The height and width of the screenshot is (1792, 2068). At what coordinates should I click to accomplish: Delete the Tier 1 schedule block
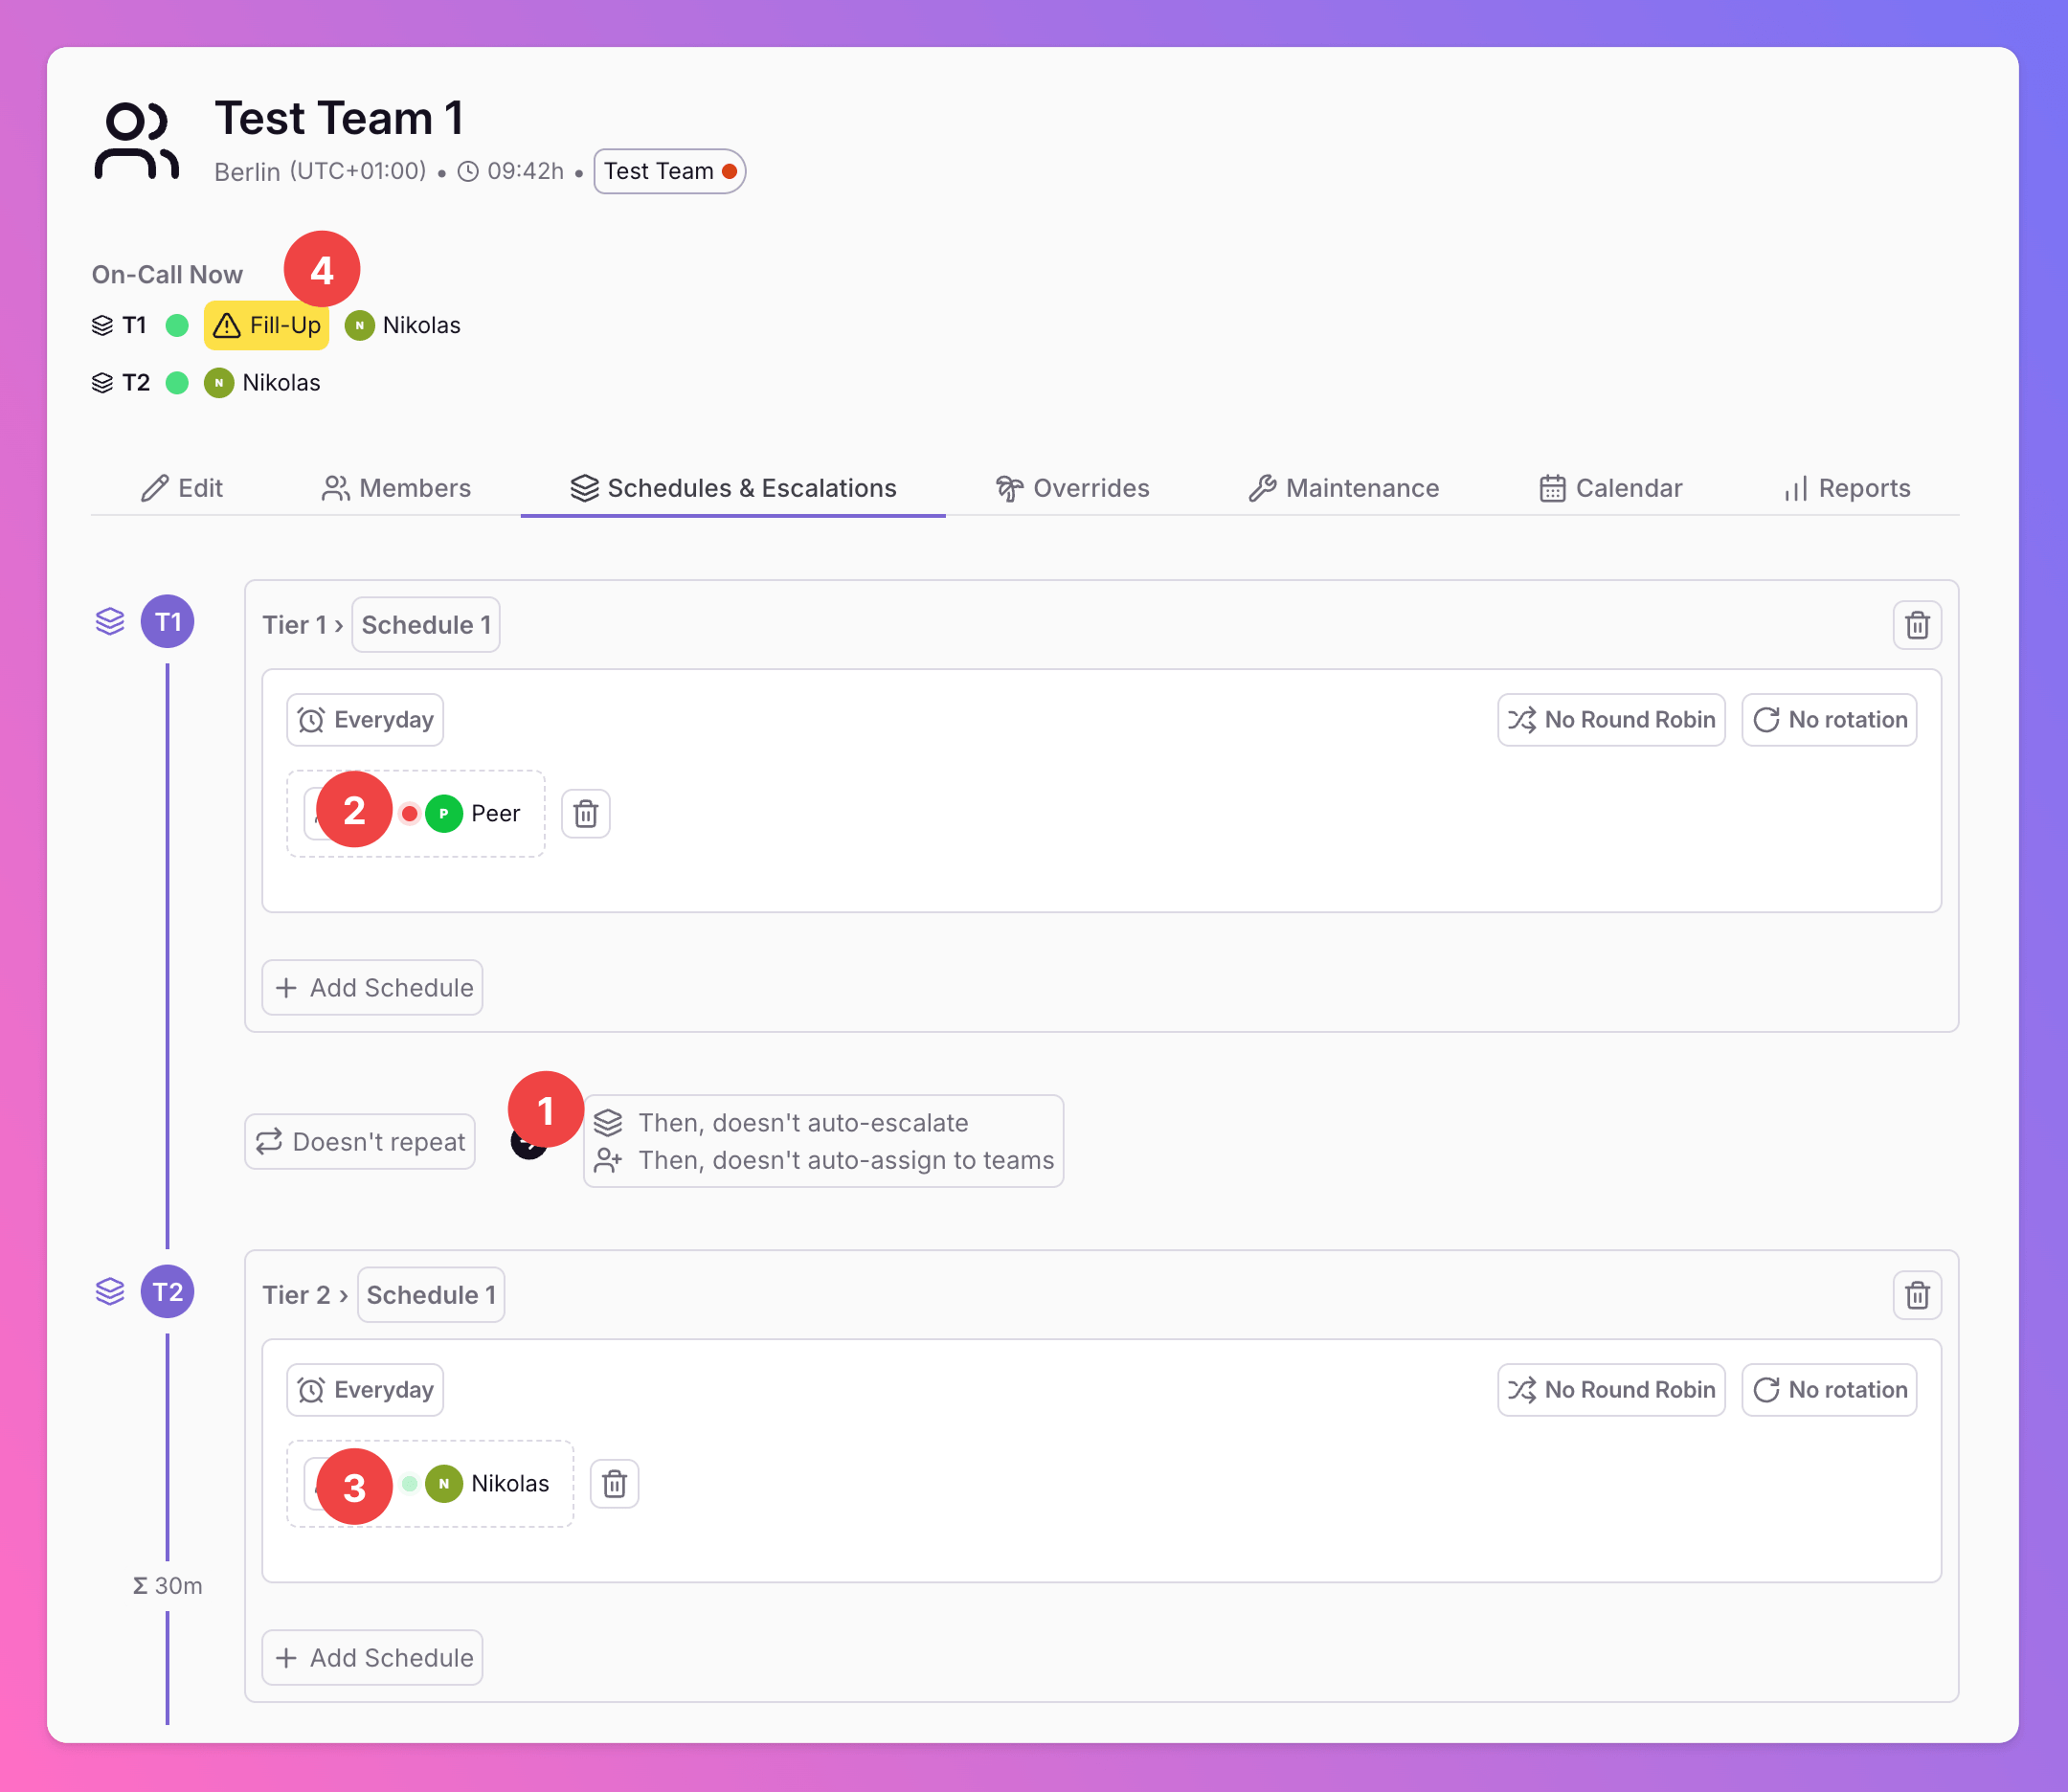click(1916, 625)
